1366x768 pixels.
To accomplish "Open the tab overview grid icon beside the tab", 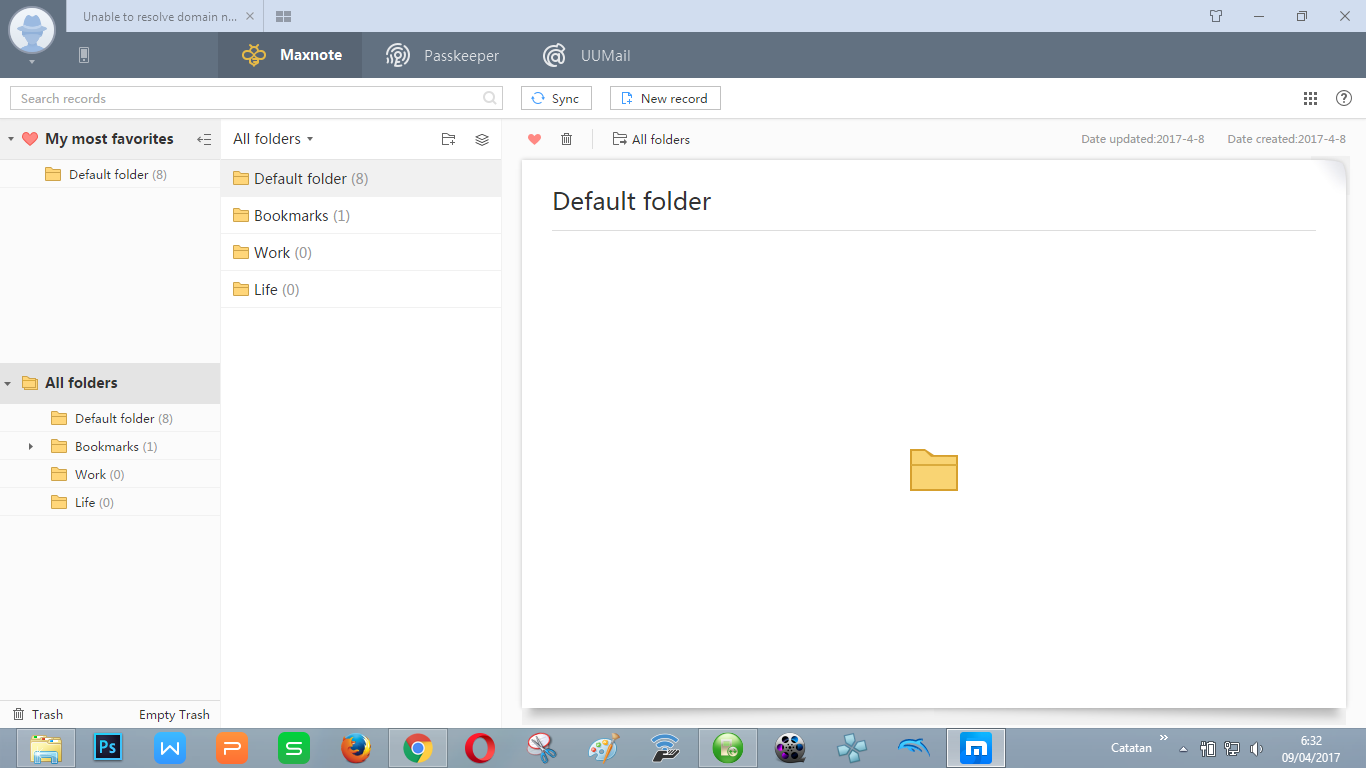I will 283,17.
